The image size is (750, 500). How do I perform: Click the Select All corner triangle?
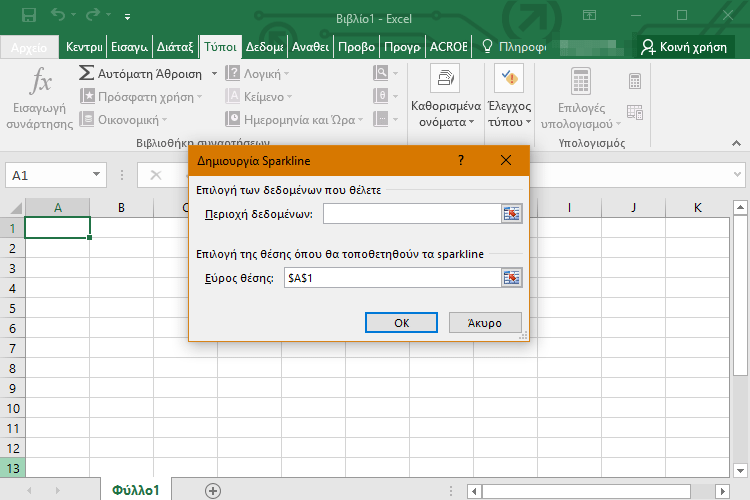coord(16,208)
